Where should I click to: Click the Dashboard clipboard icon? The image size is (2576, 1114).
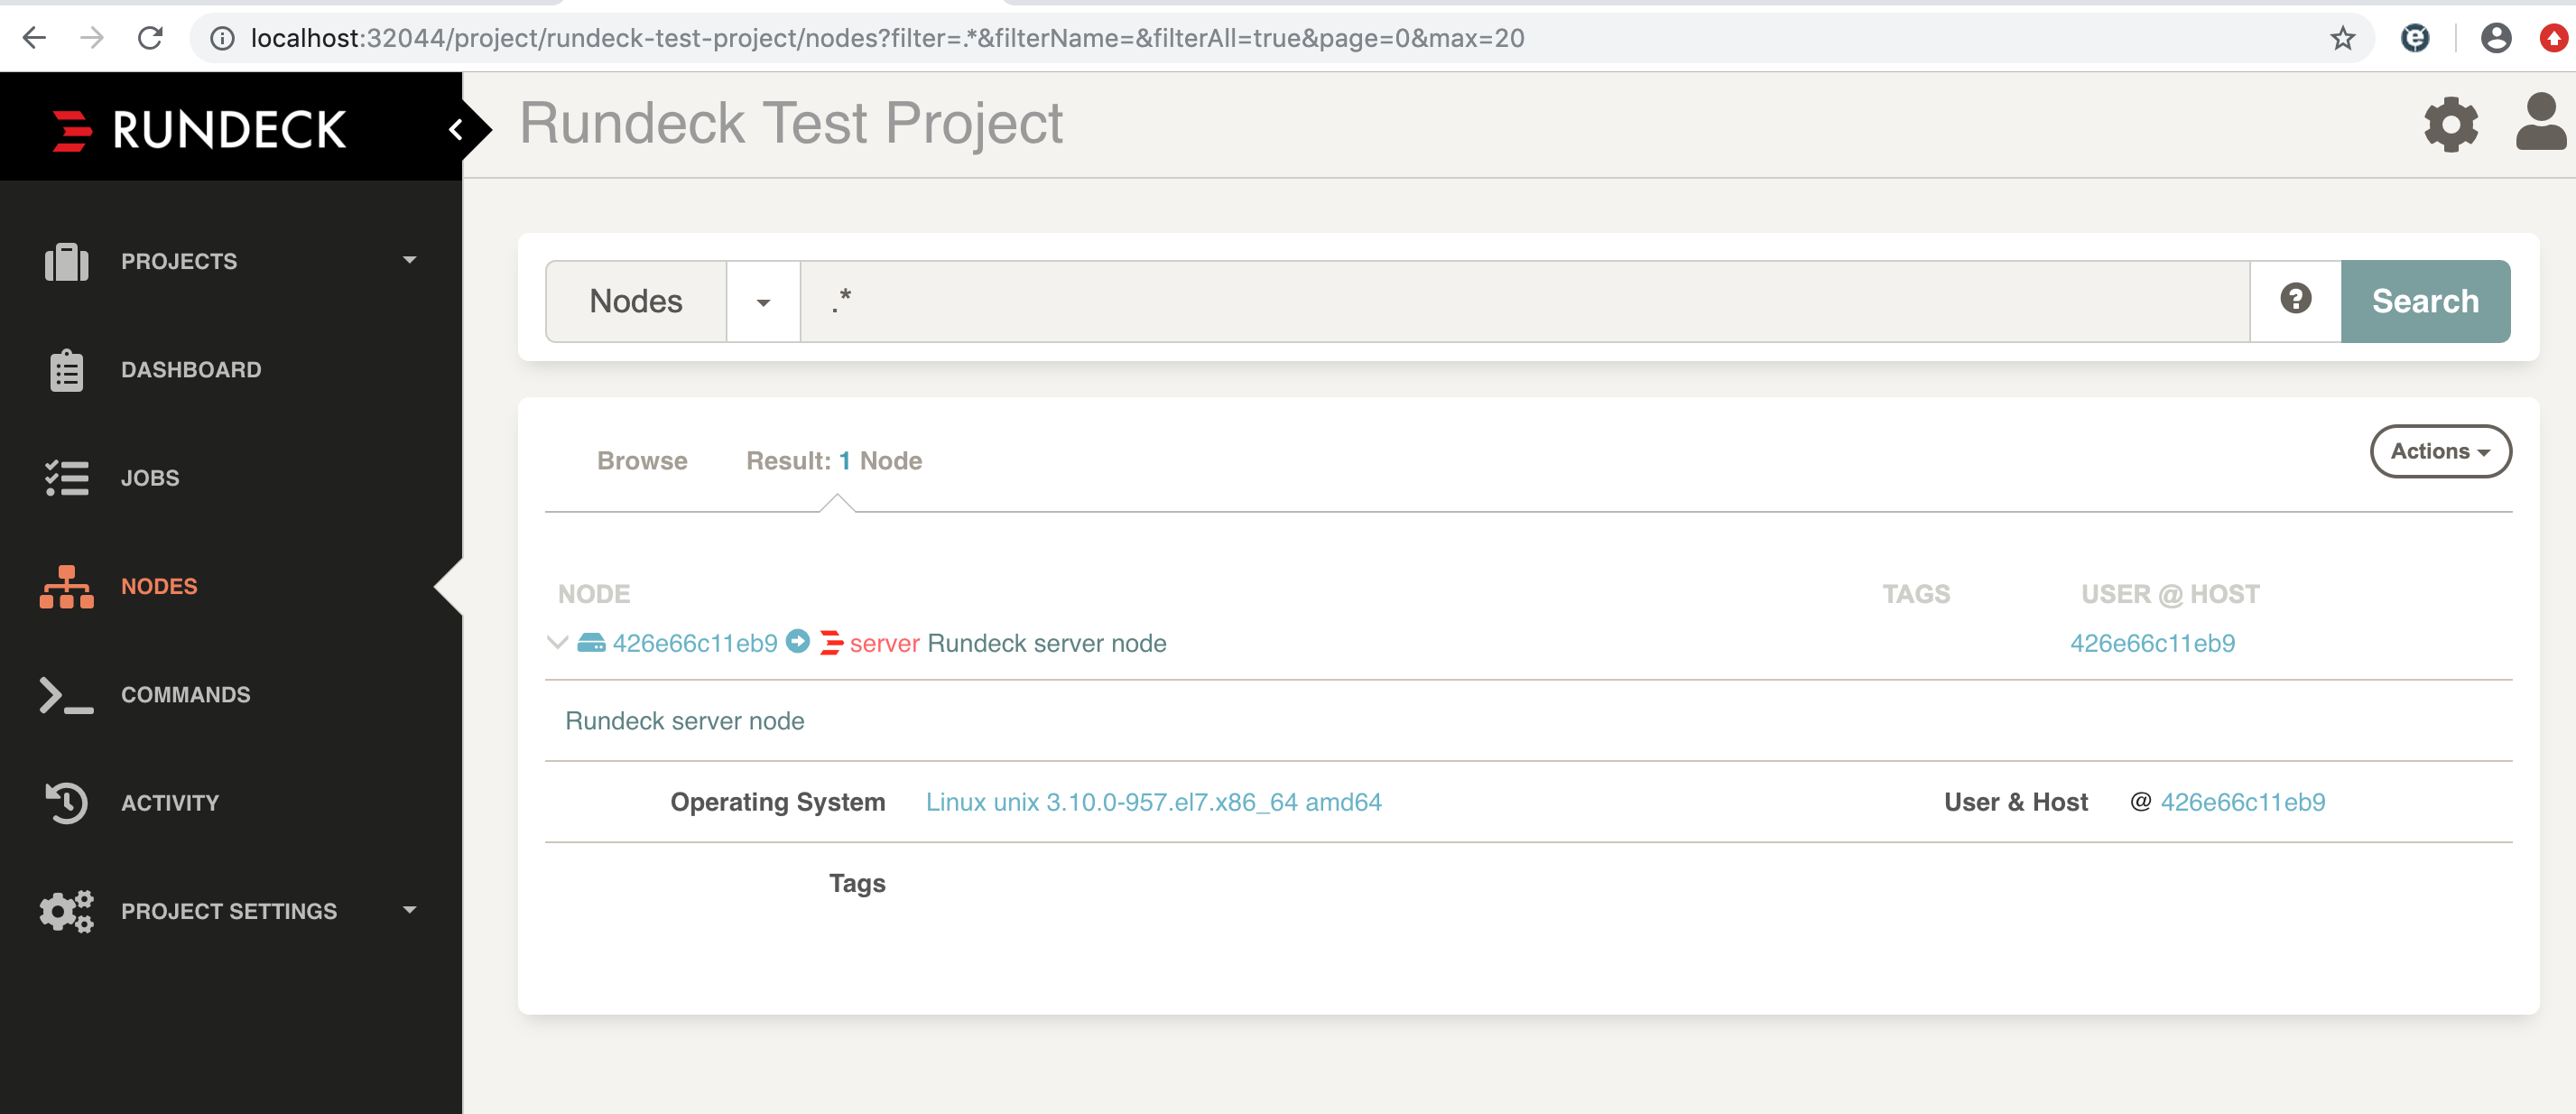pyautogui.click(x=65, y=369)
